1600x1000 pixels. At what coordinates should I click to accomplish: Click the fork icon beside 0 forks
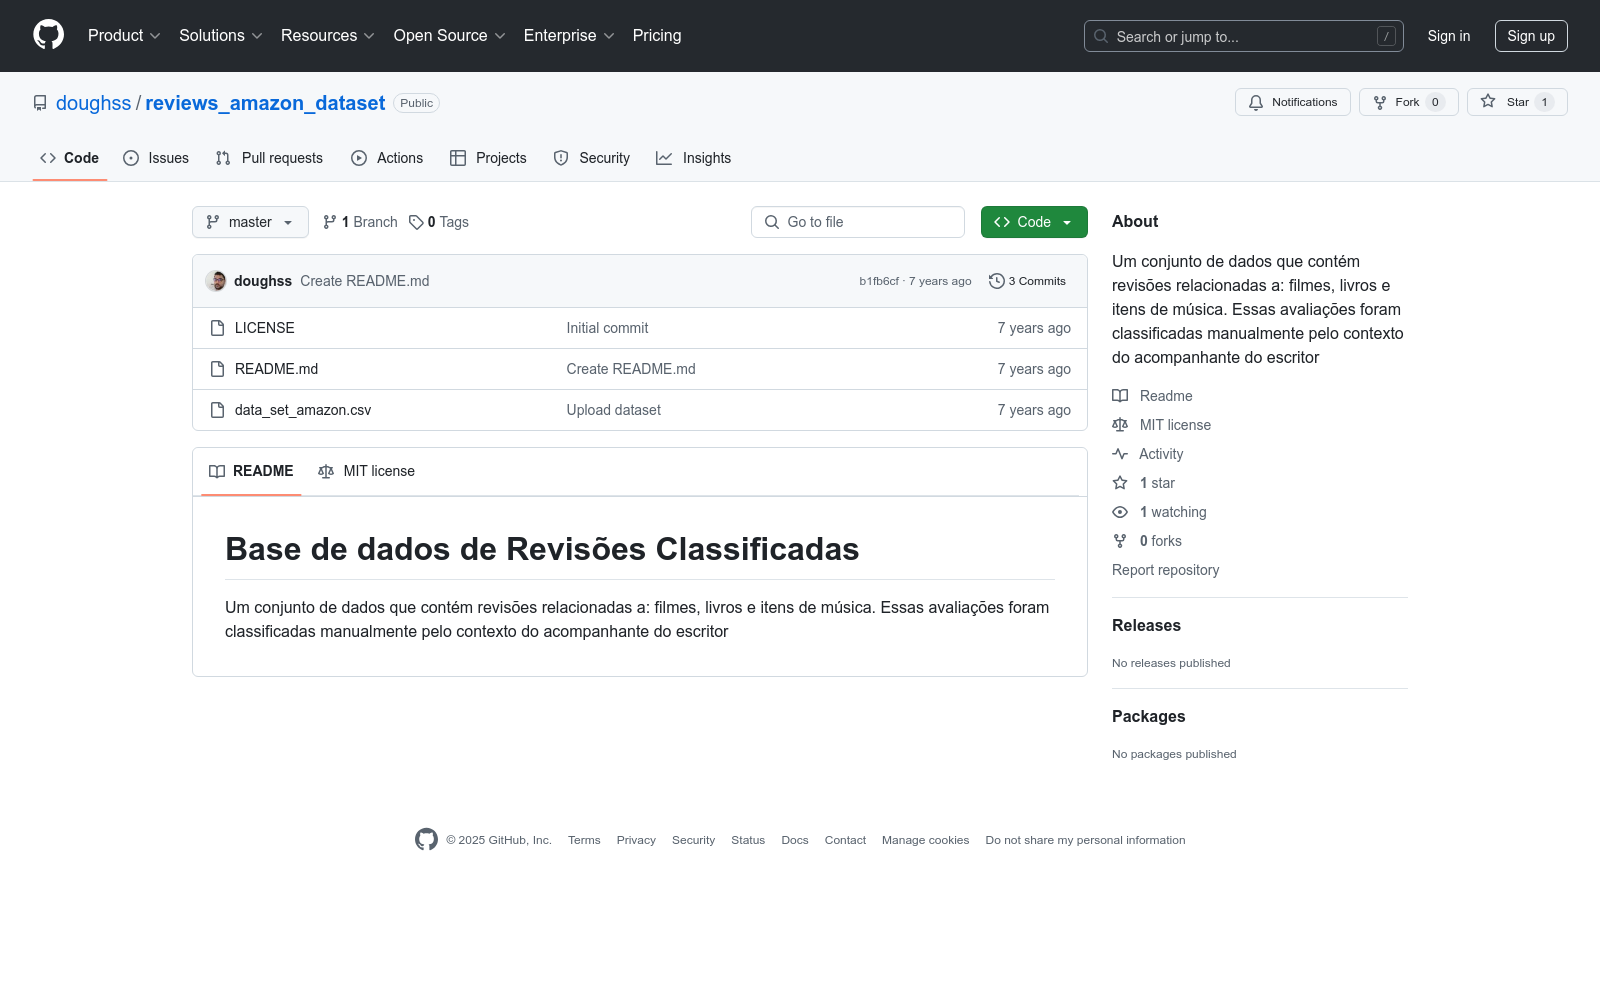[x=1120, y=541]
